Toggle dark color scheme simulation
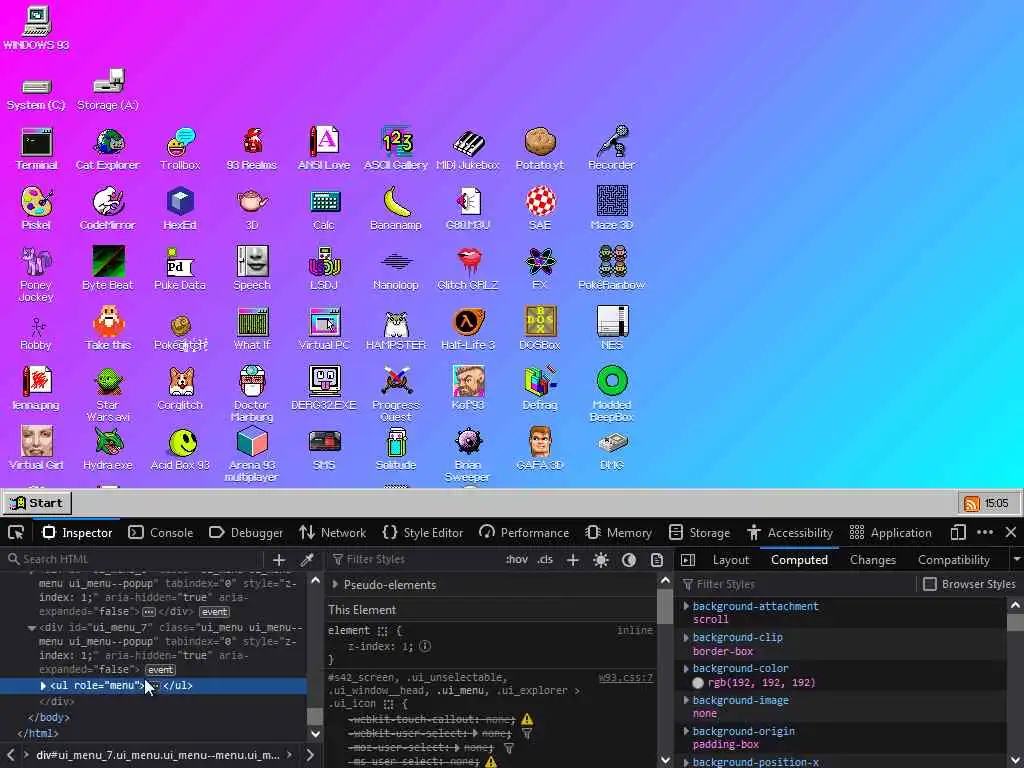Image resolution: width=1024 pixels, height=768 pixels. 629,560
